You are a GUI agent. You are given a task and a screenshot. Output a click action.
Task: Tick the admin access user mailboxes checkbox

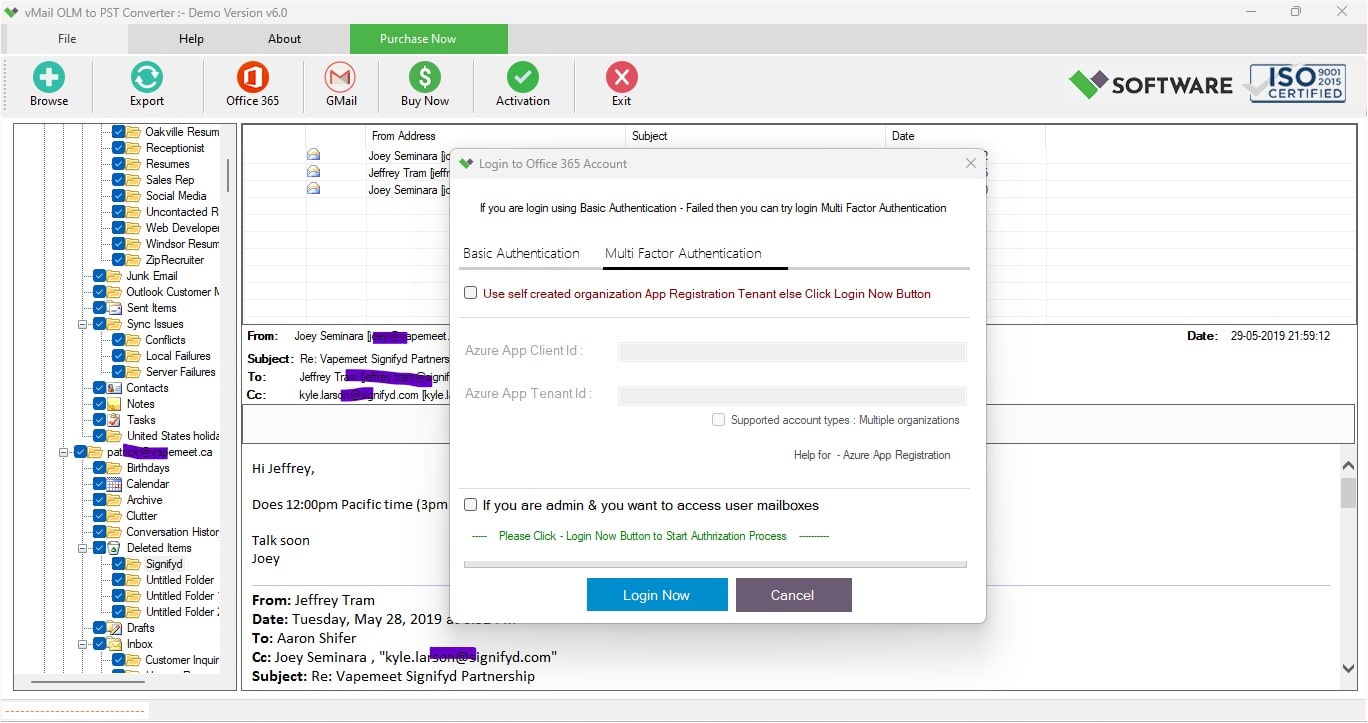click(470, 505)
